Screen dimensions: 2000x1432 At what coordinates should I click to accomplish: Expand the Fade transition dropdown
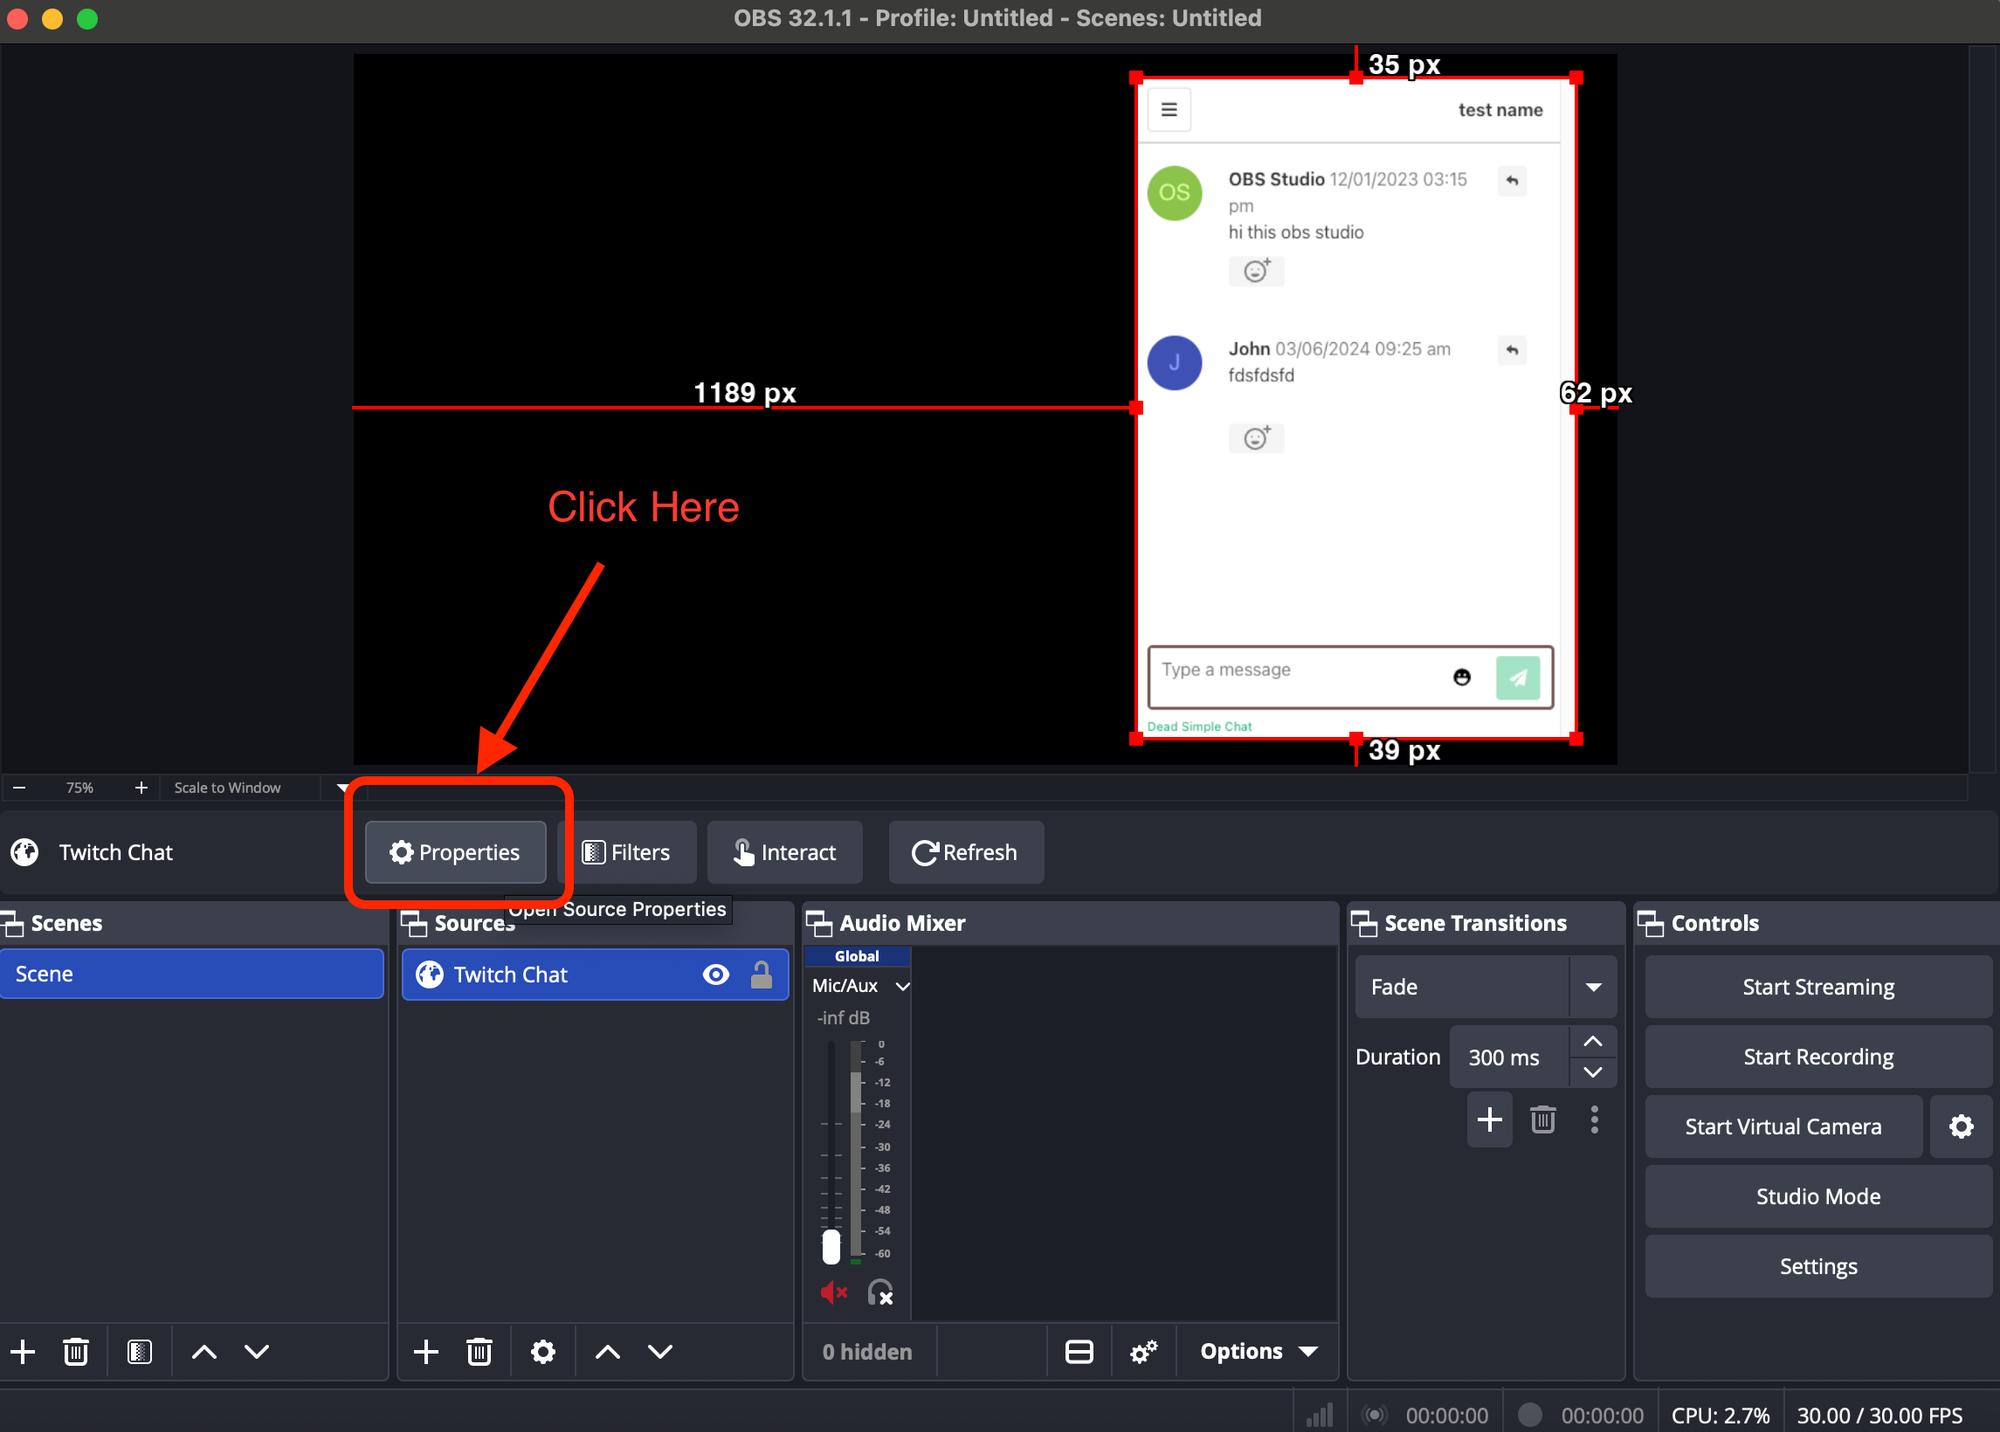1593,987
